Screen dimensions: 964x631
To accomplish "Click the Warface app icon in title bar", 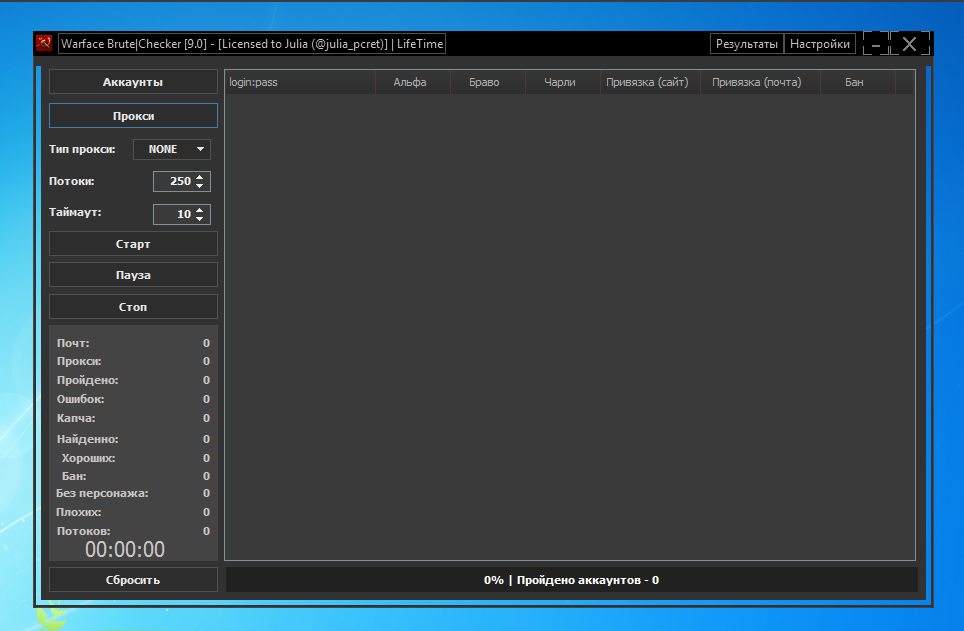I will click(44, 43).
